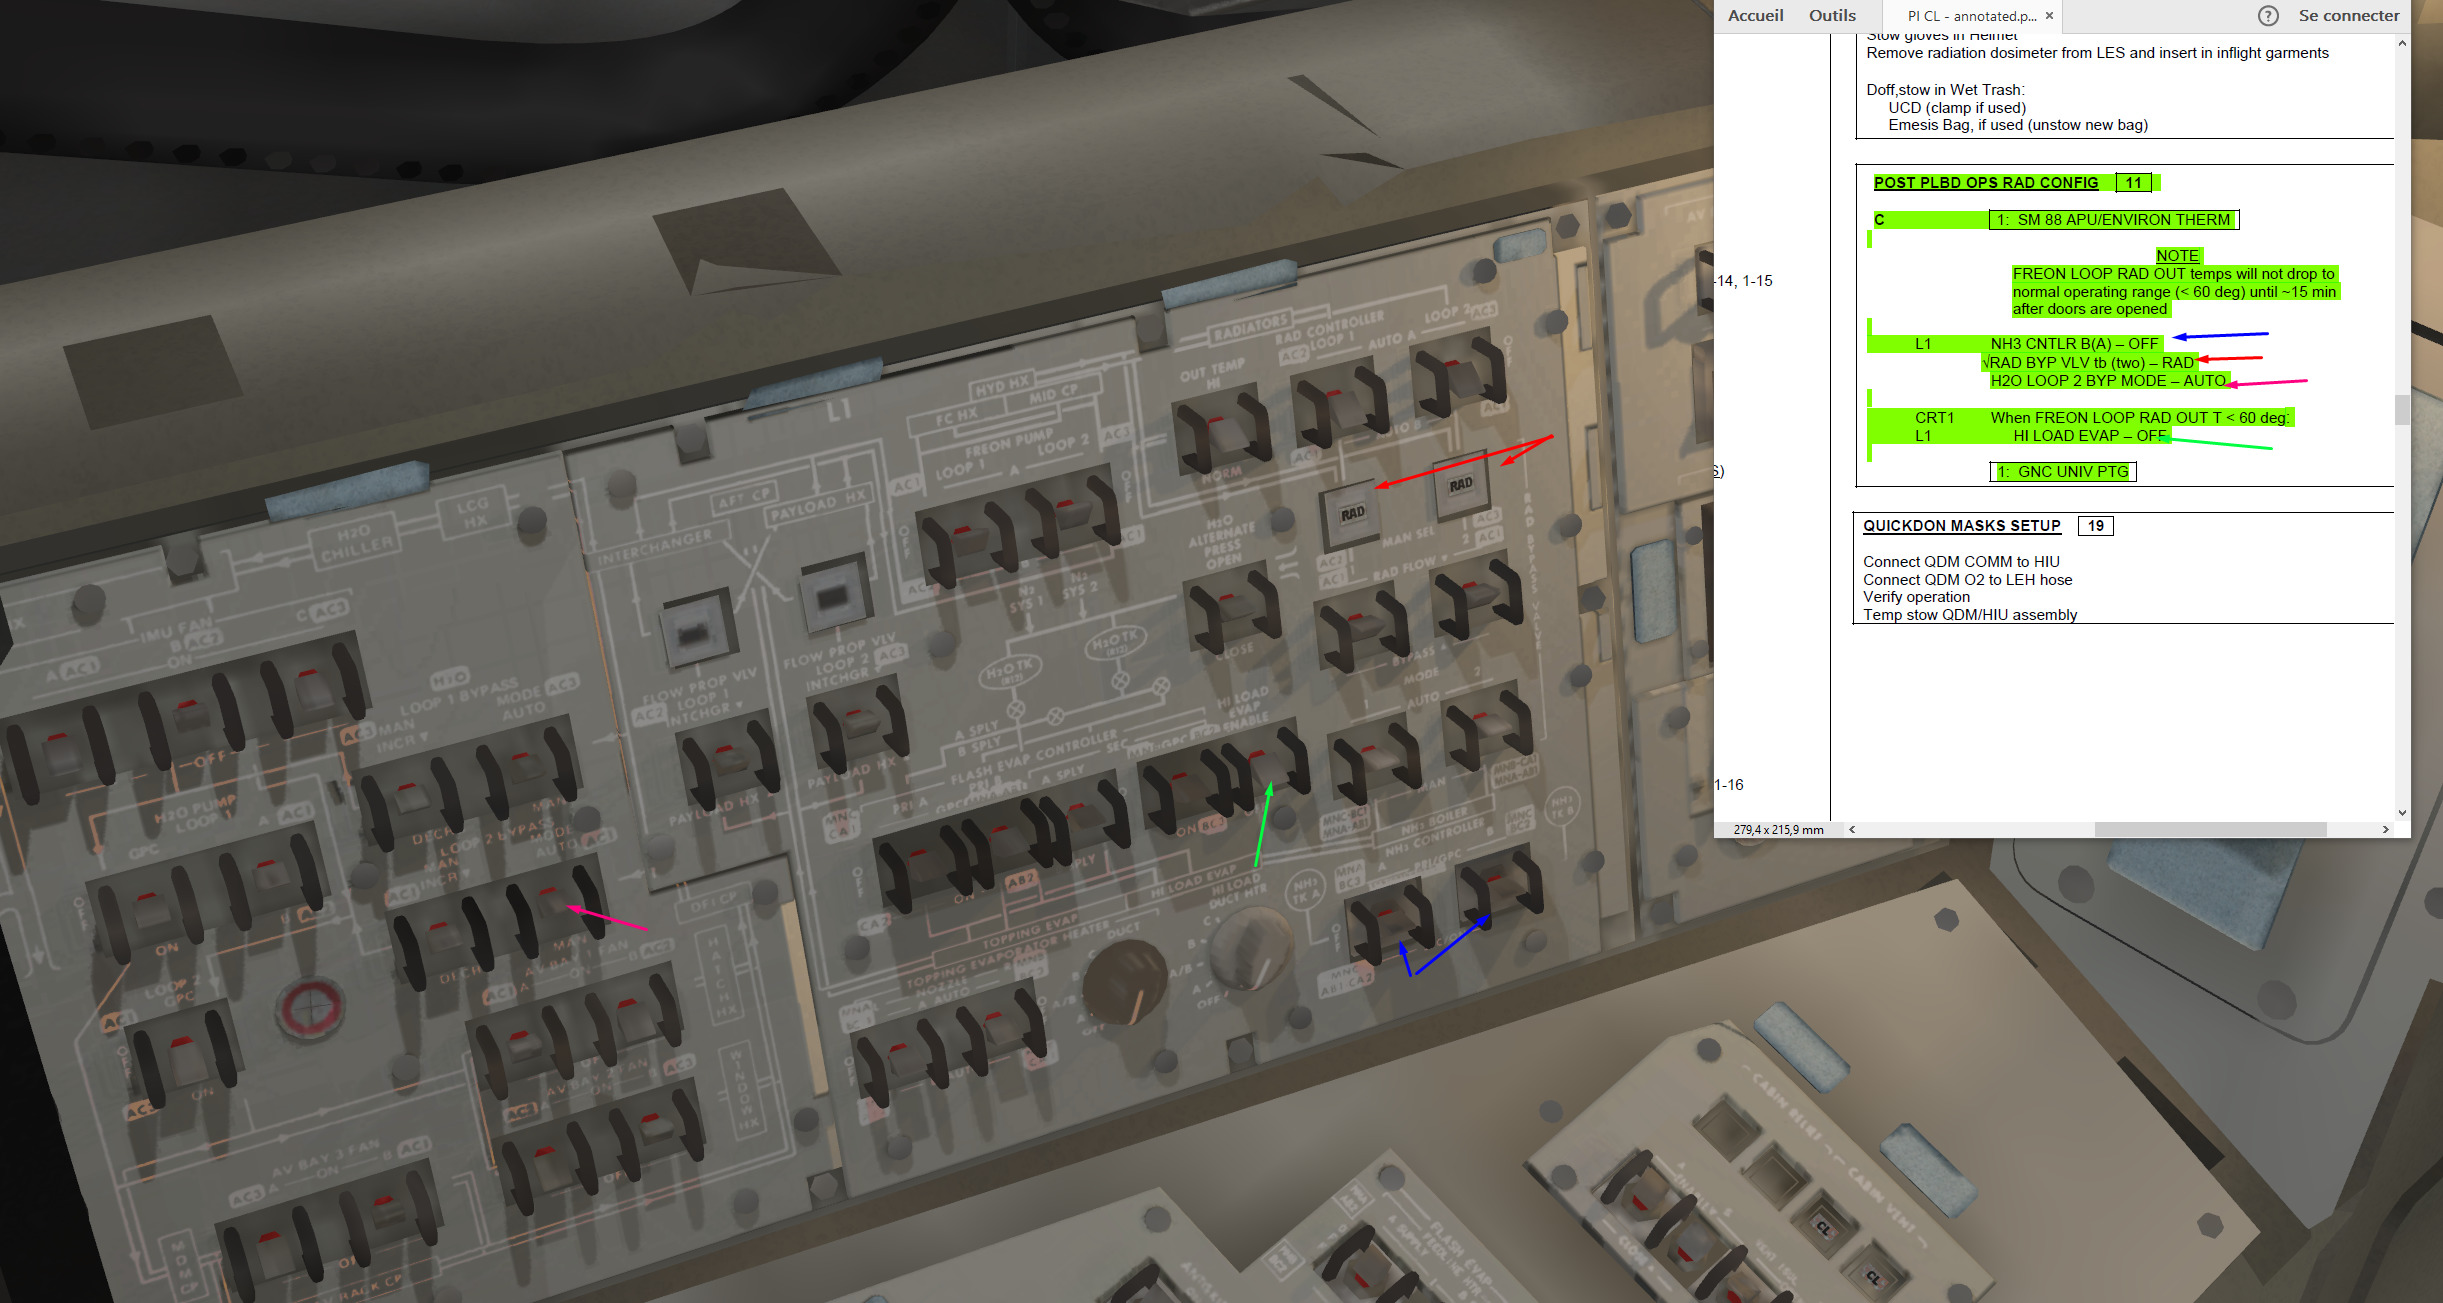Toggle the RADIATORS OUT TEMP HI/NORM switch
Image resolution: width=2443 pixels, height=1303 pixels.
(1220, 432)
